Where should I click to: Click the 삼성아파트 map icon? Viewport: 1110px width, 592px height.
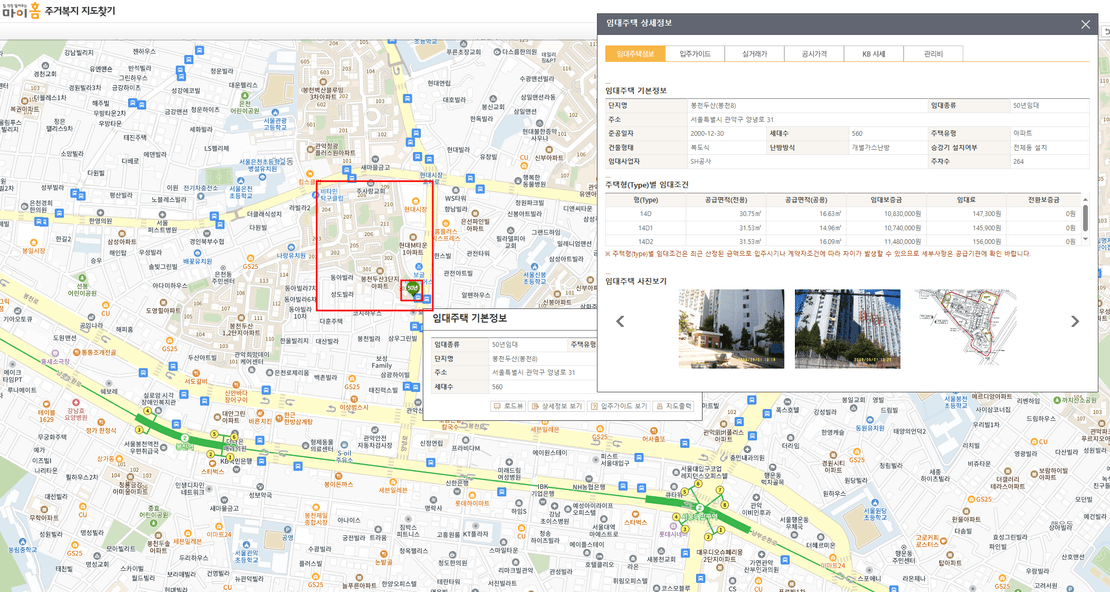tap(120, 233)
